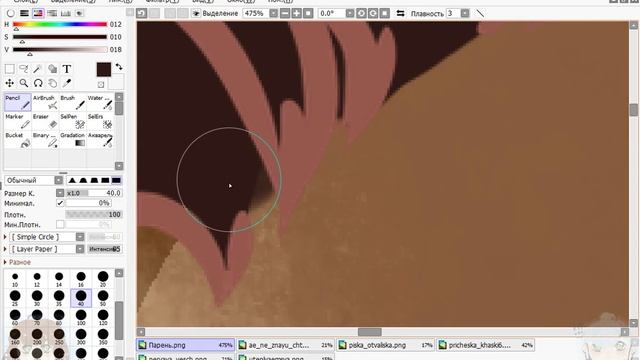Select the Water brush tool
The width and height of the screenshot is (640, 360).
pyautogui.click(x=100, y=102)
